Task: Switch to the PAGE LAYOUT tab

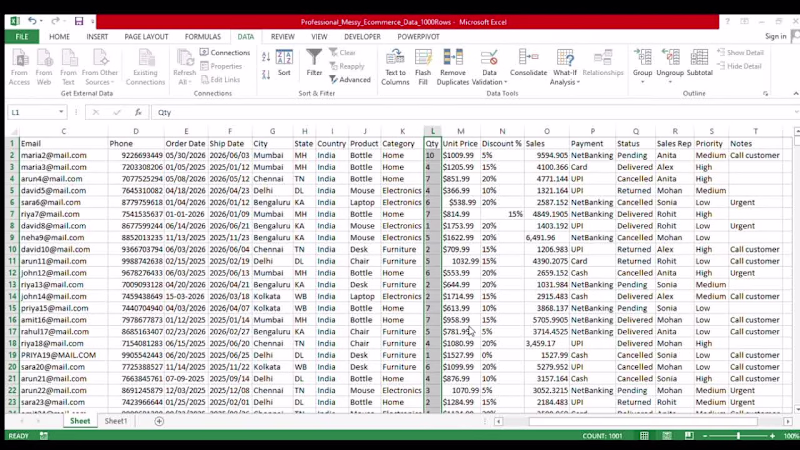Action: [x=146, y=37]
